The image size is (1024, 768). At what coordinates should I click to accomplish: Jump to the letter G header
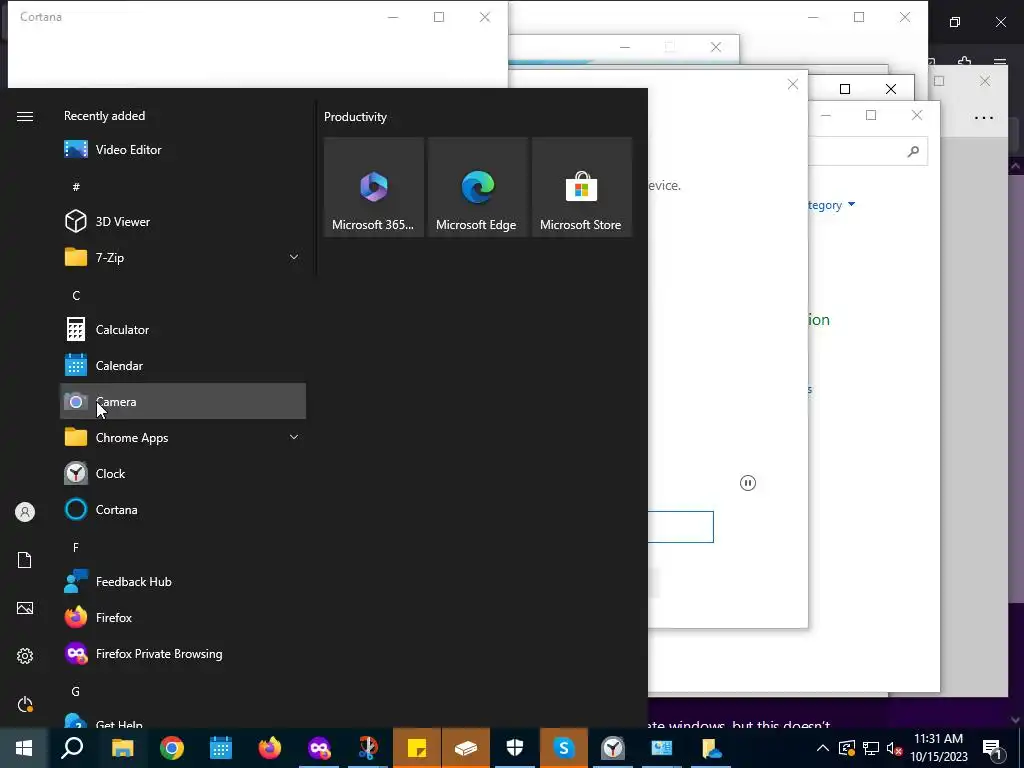coord(76,692)
